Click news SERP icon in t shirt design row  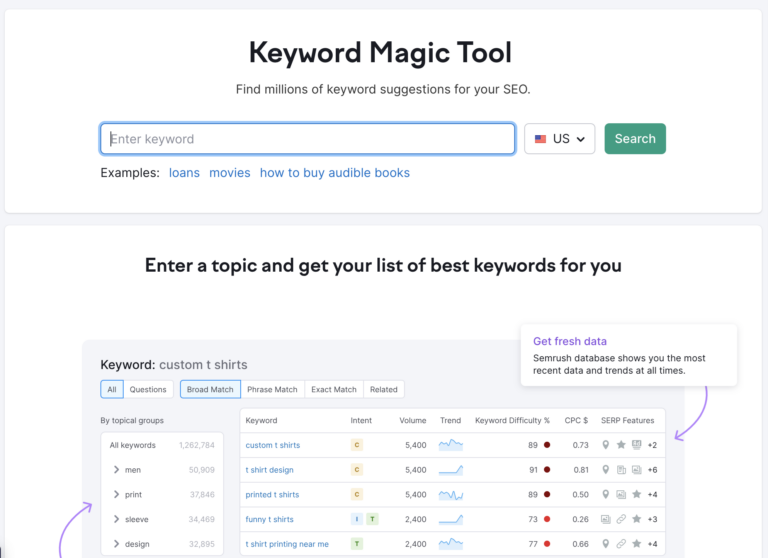[x=621, y=470]
